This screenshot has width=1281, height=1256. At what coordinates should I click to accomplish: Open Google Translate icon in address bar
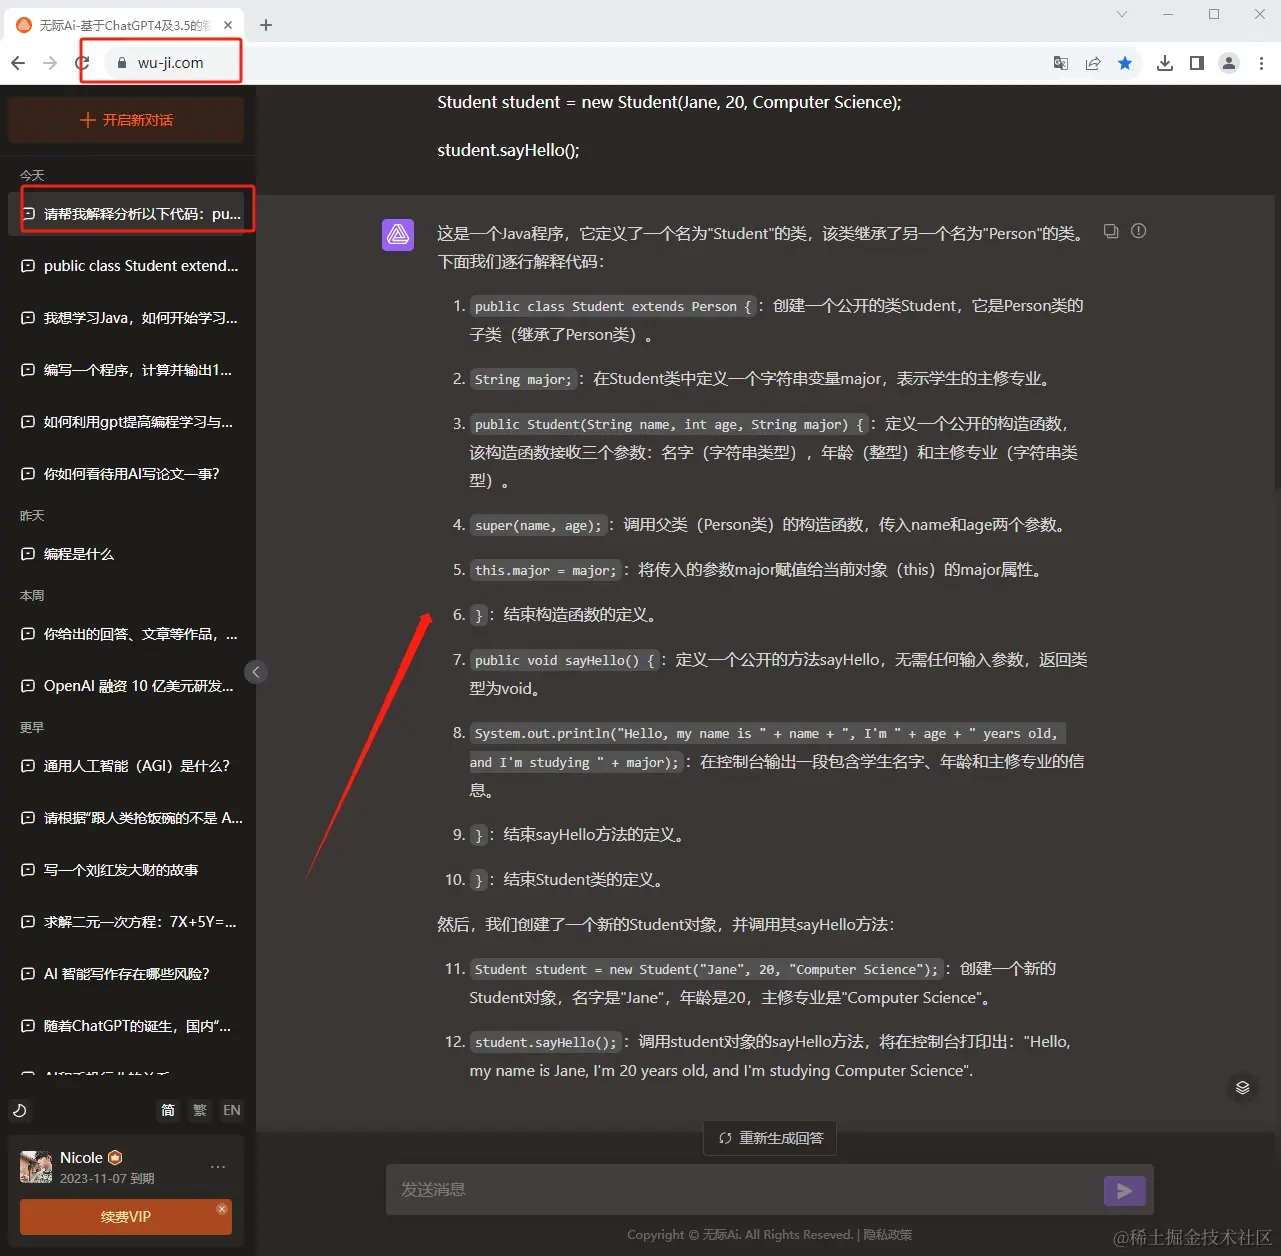[1060, 62]
